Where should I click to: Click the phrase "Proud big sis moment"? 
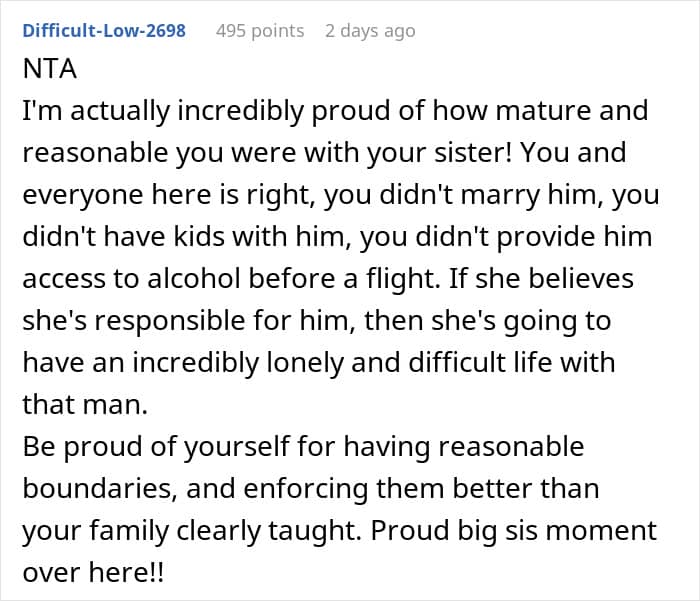(x=513, y=530)
